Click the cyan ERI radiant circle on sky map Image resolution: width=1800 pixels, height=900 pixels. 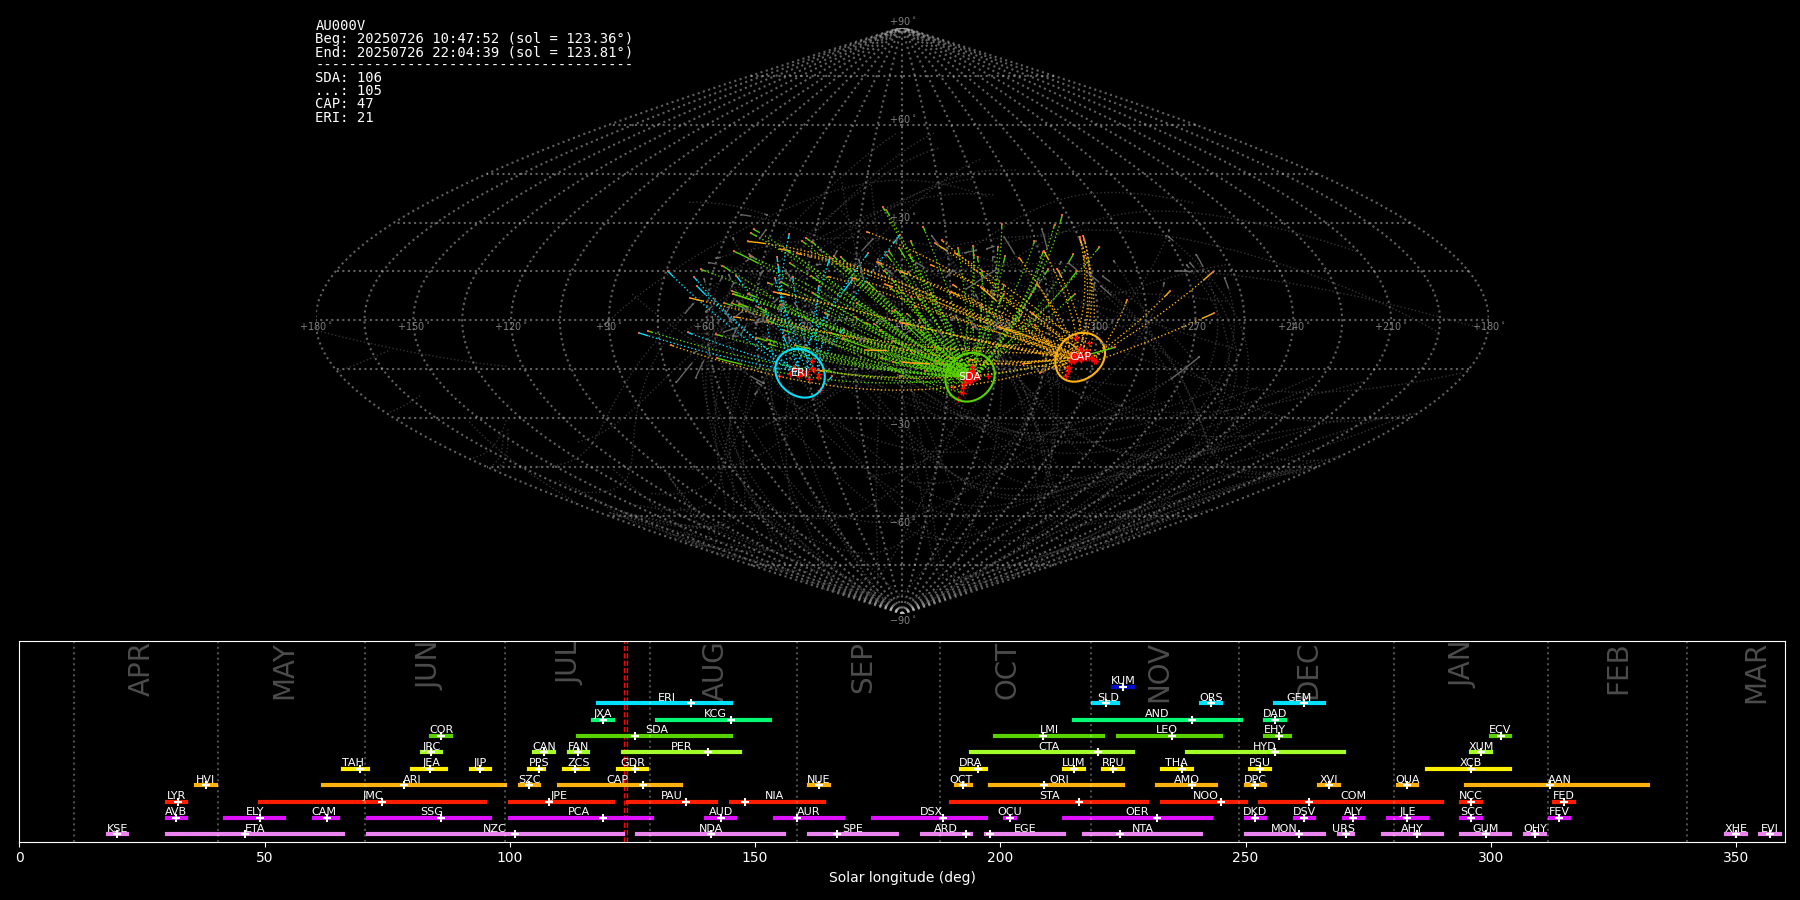point(800,373)
